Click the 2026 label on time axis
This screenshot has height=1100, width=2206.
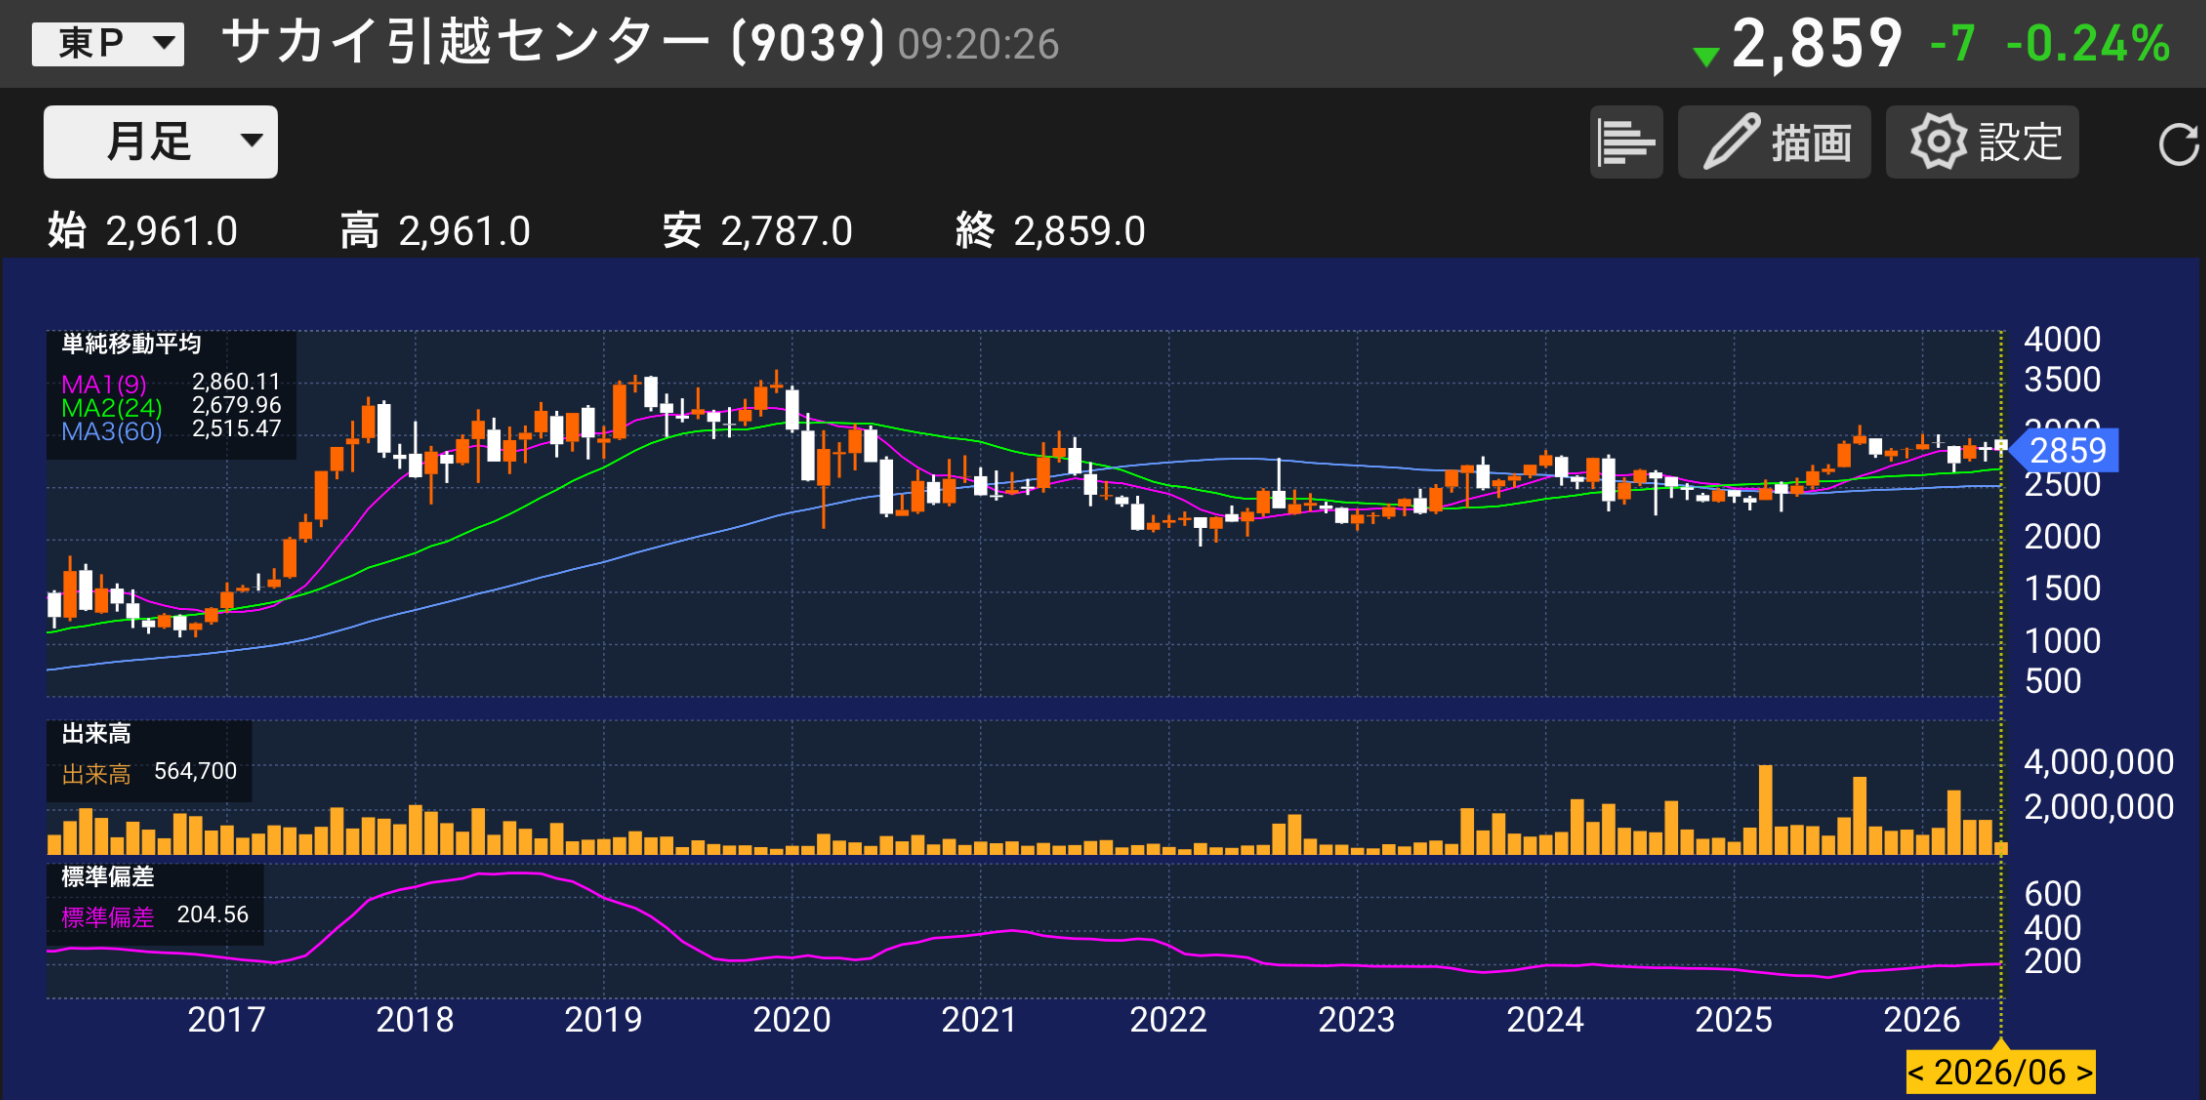point(1922,1020)
